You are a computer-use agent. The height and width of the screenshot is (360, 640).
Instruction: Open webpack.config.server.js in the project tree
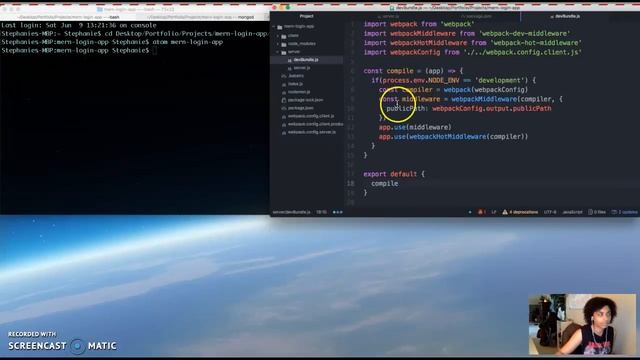coord(312,132)
